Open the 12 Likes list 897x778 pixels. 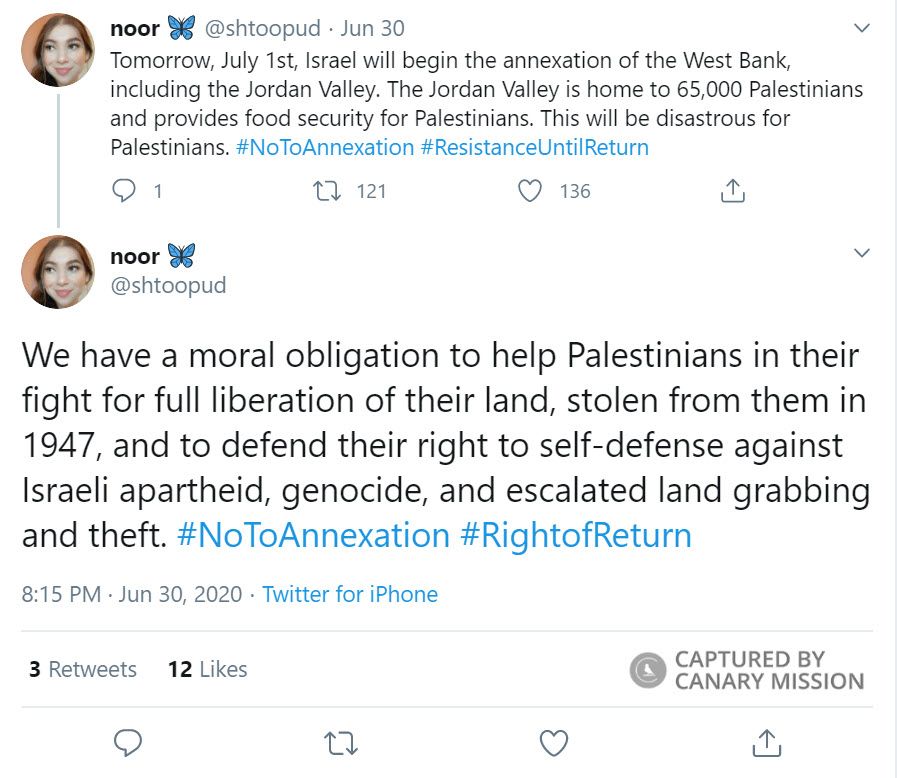pos(206,670)
